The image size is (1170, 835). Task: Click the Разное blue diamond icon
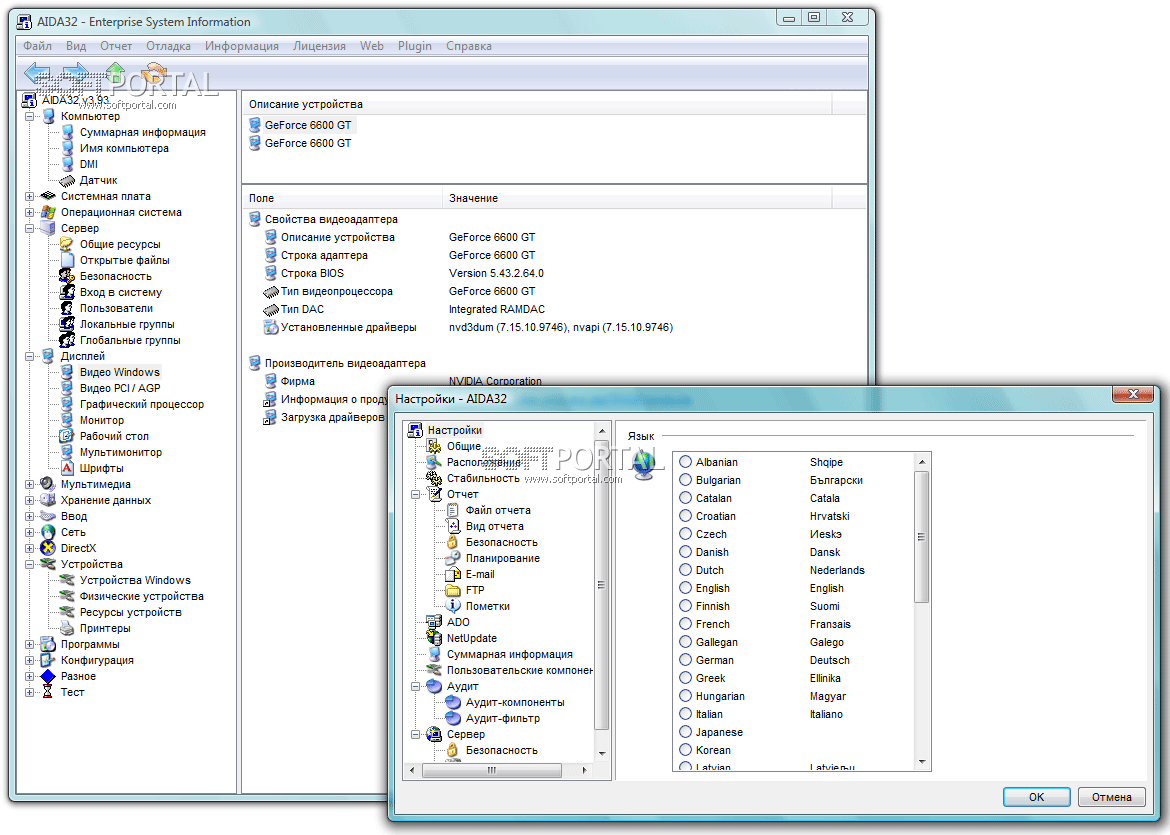point(49,676)
